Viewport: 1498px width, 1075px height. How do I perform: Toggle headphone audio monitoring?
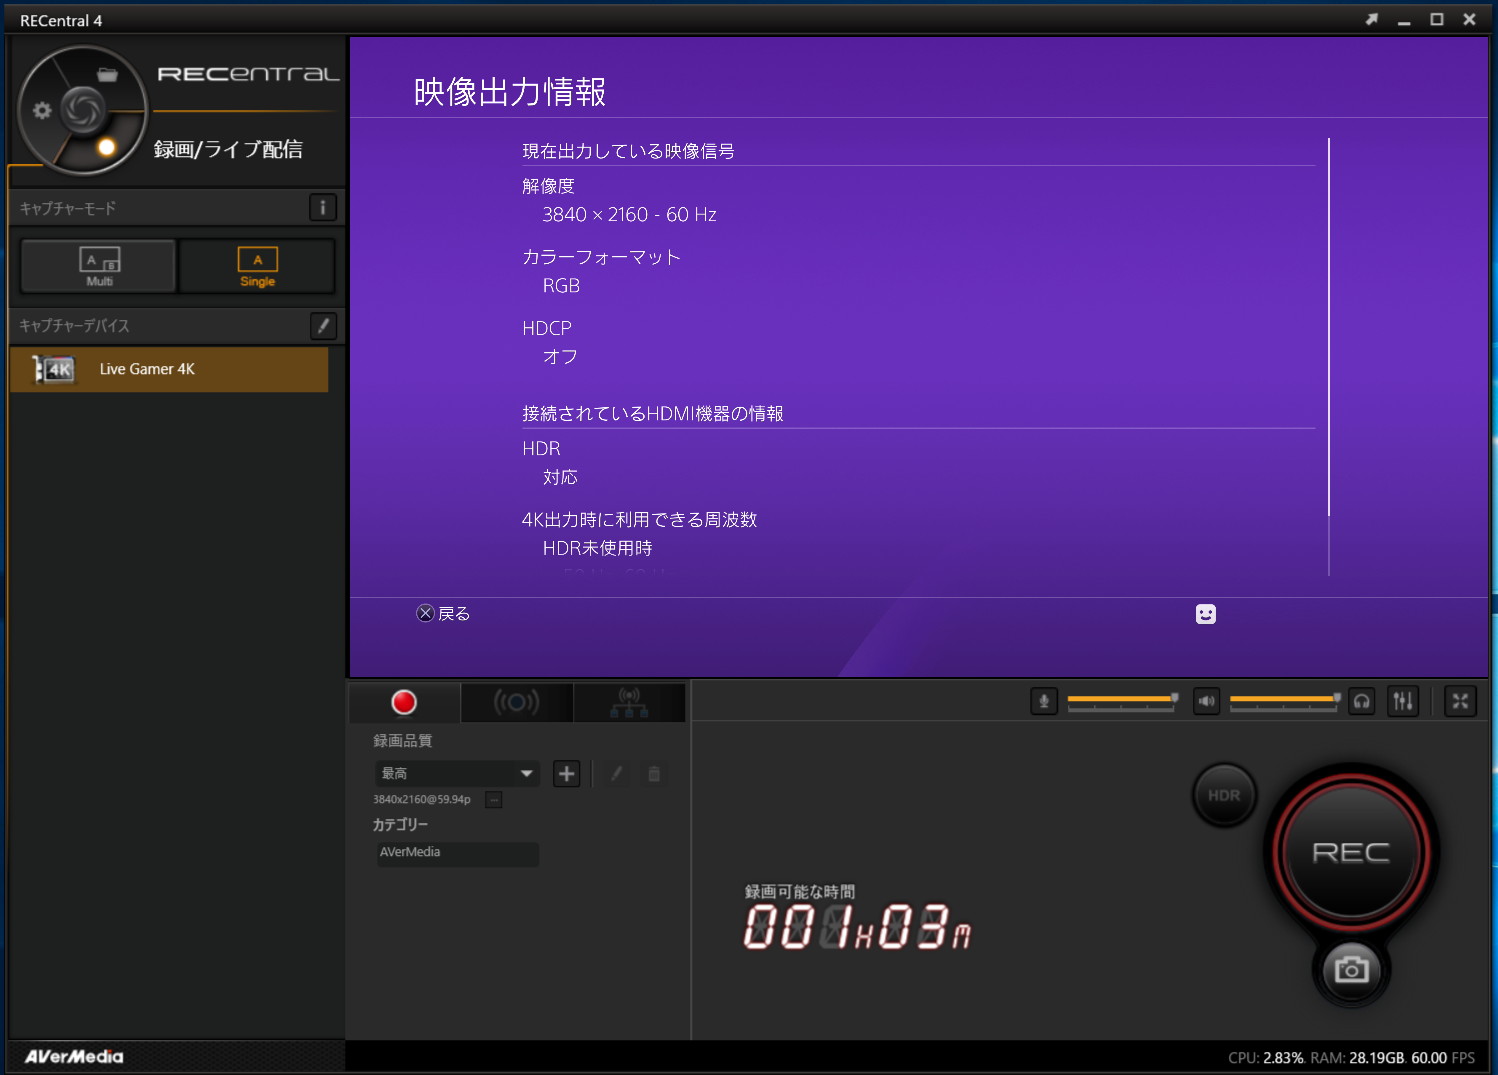pos(1361,701)
